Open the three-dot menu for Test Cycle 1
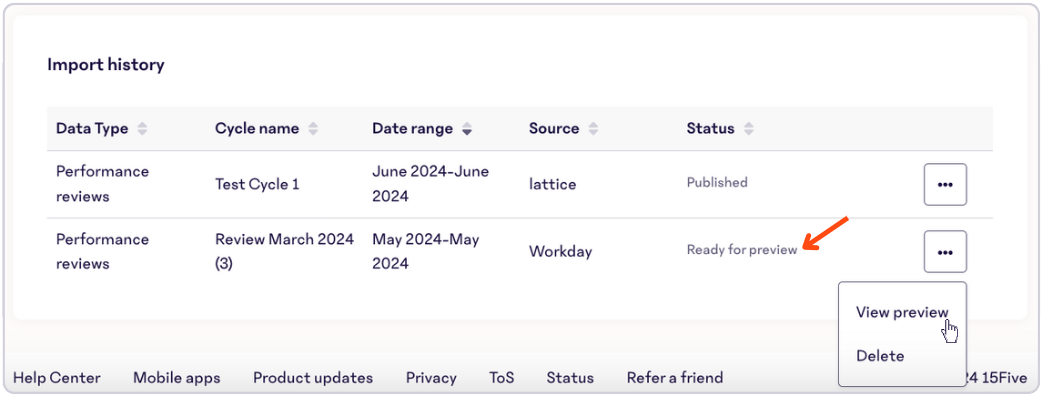Image resolution: width=1043 pixels, height=397 pixels. 945,184
